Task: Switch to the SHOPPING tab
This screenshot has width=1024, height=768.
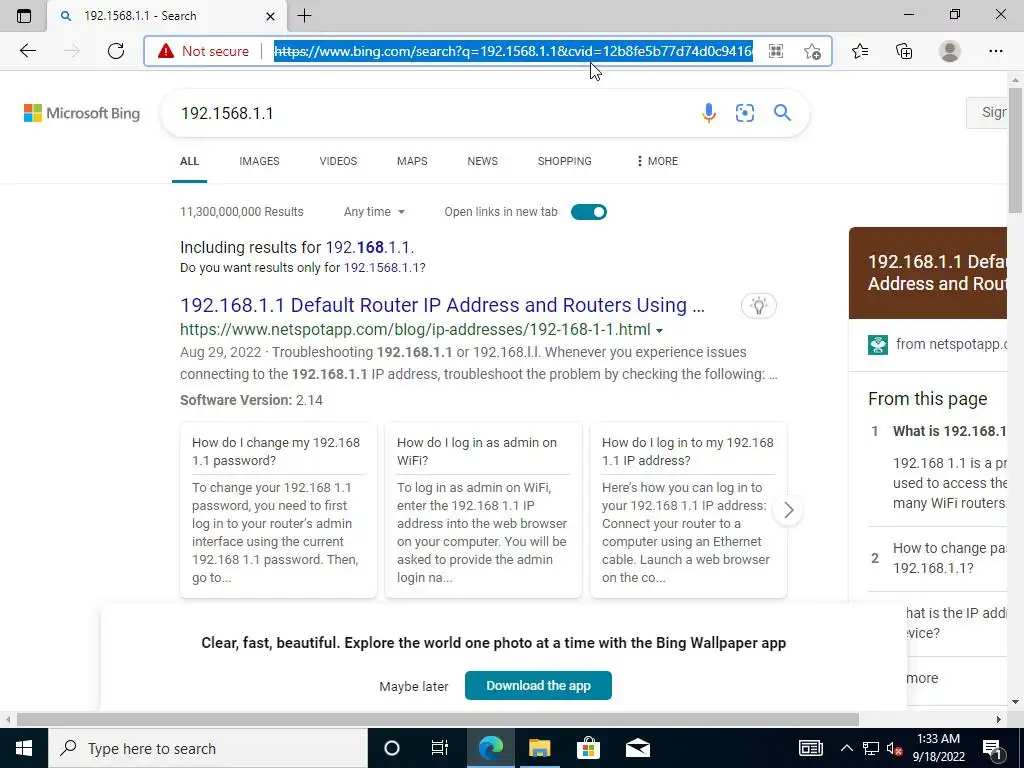Action: point(565,161)
